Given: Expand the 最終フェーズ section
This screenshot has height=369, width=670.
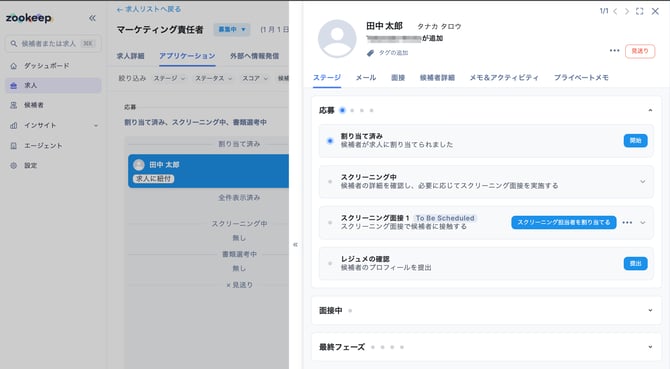Looking at the screenshot, I should tap(650, 347).
